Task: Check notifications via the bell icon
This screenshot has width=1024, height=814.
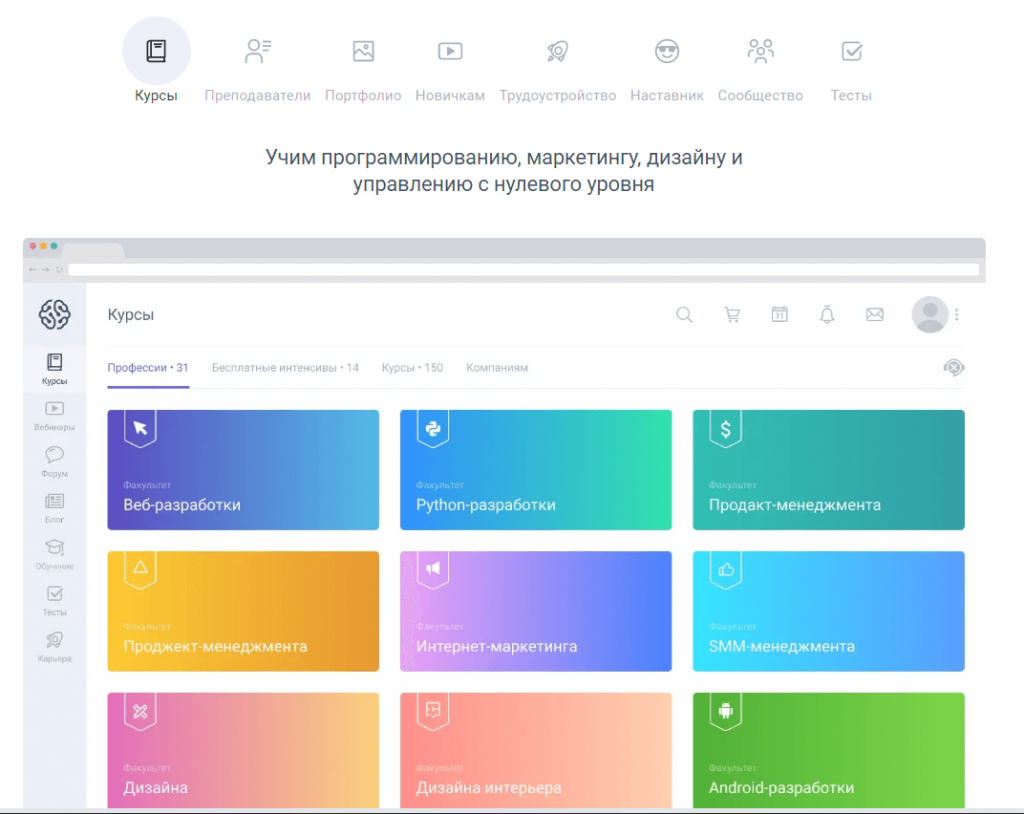Action: tap(827, 314)
